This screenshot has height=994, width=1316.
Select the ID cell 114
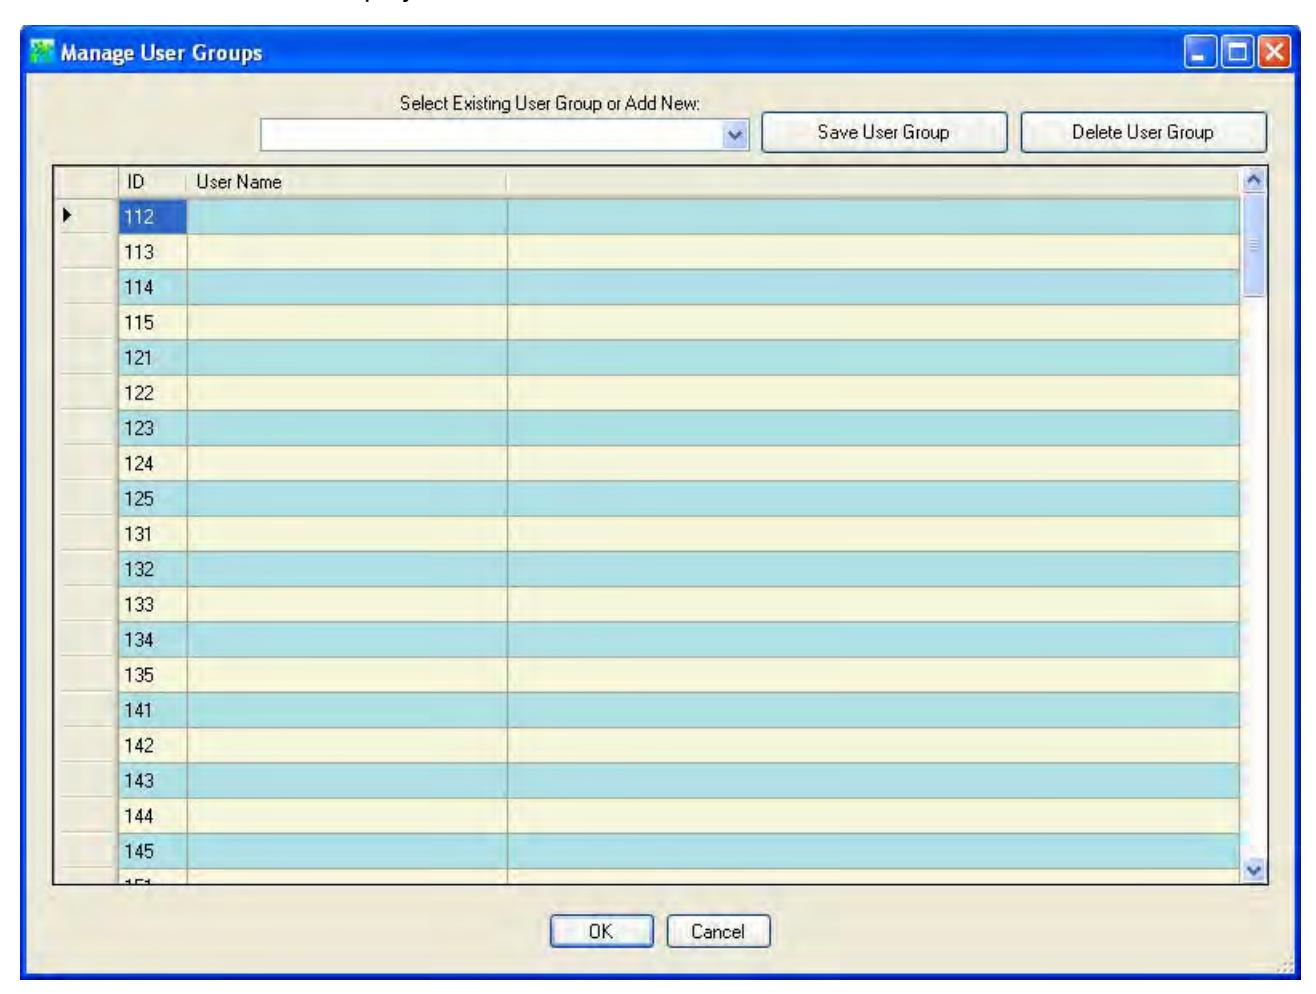point(152,287)
